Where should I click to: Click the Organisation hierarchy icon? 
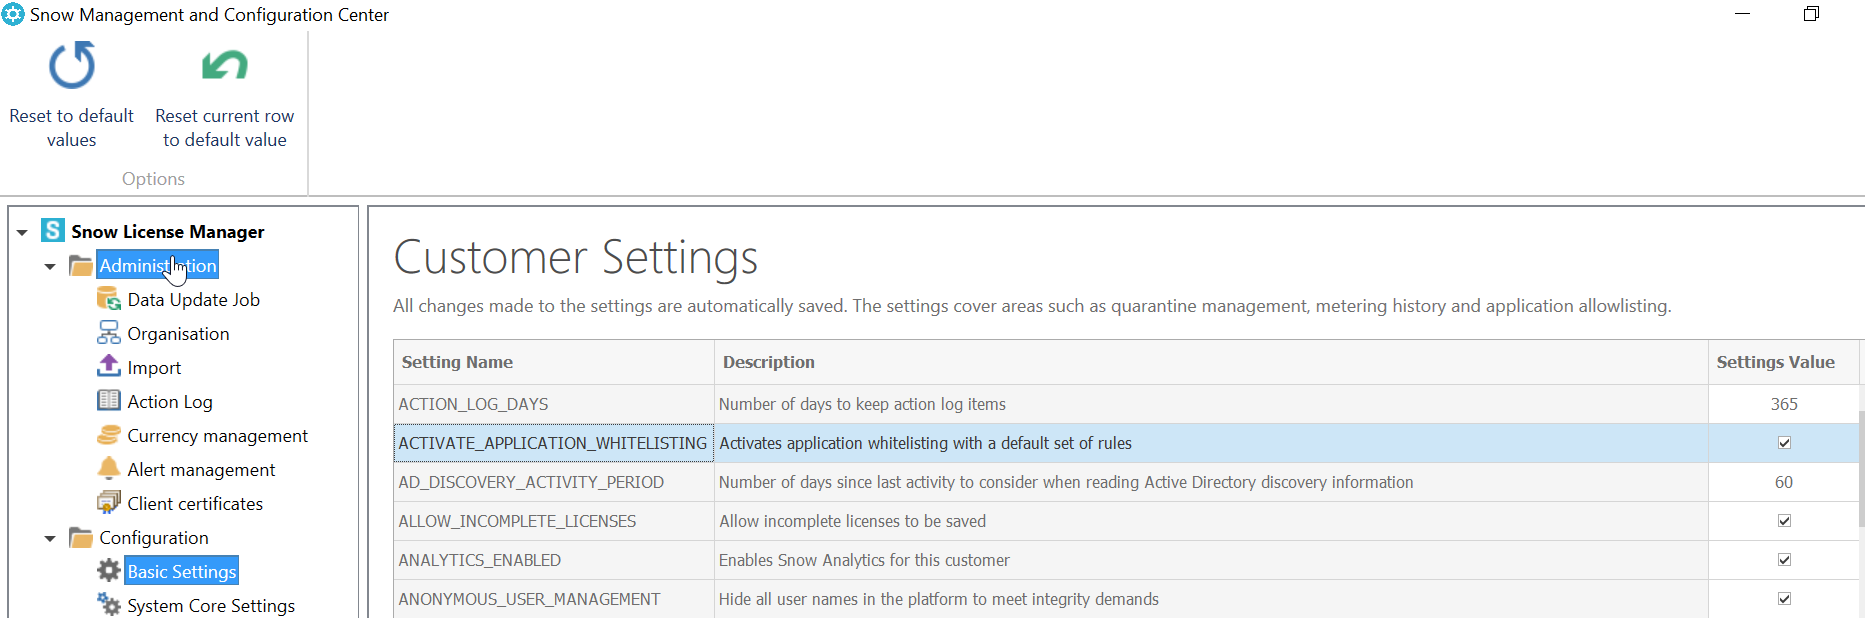[x=109, y=333]
